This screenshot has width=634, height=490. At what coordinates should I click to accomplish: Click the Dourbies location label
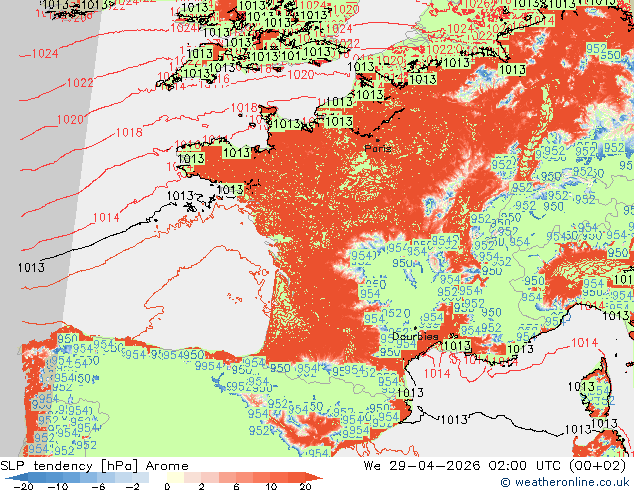tap(415, 336)
